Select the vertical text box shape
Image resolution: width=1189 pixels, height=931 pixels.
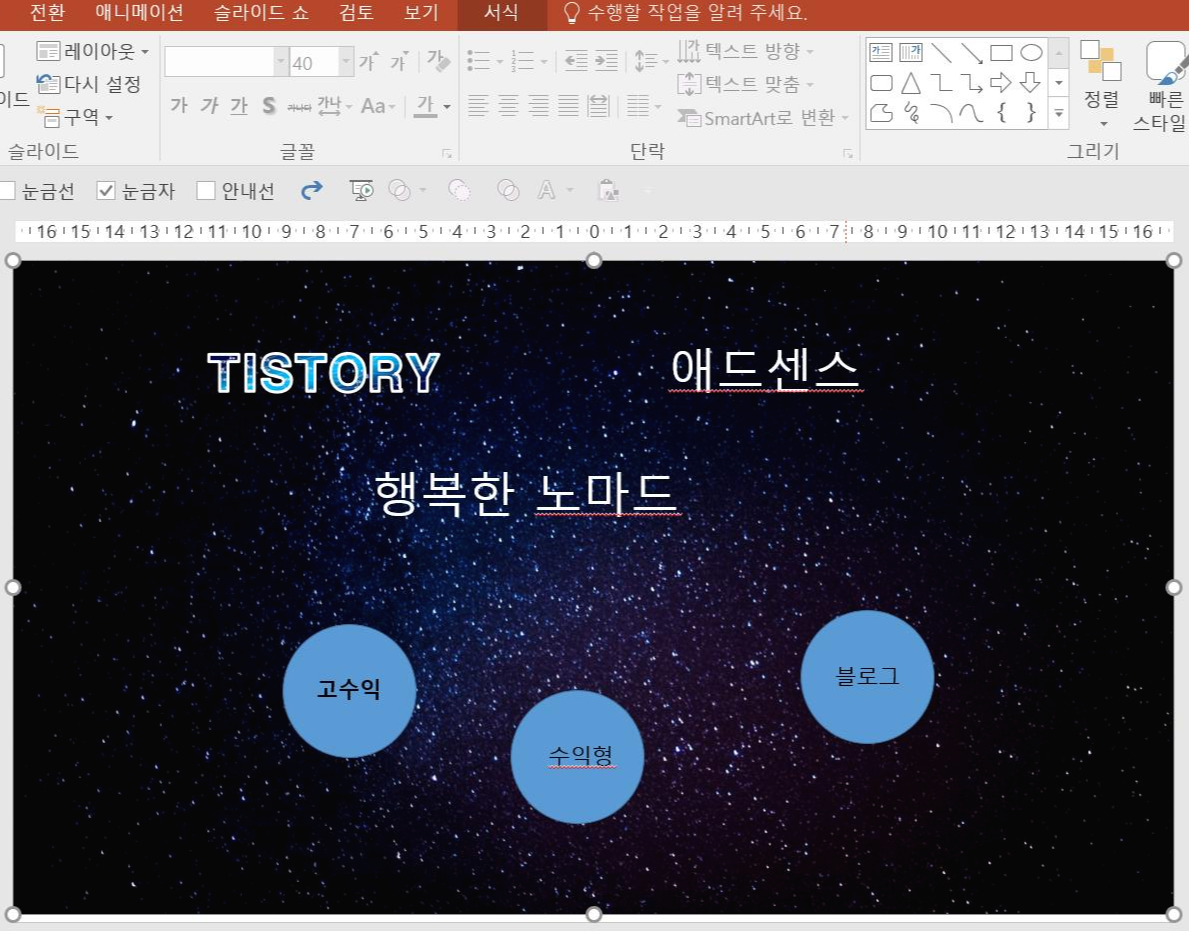click(910, 52)
